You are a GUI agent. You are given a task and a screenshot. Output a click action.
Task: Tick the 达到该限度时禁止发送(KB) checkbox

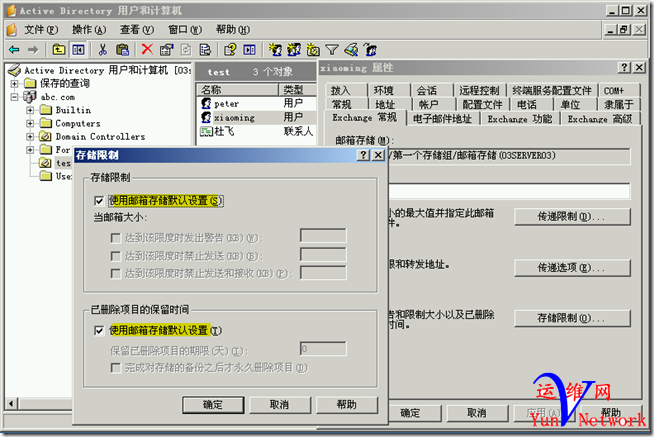(x=116, y=256)
